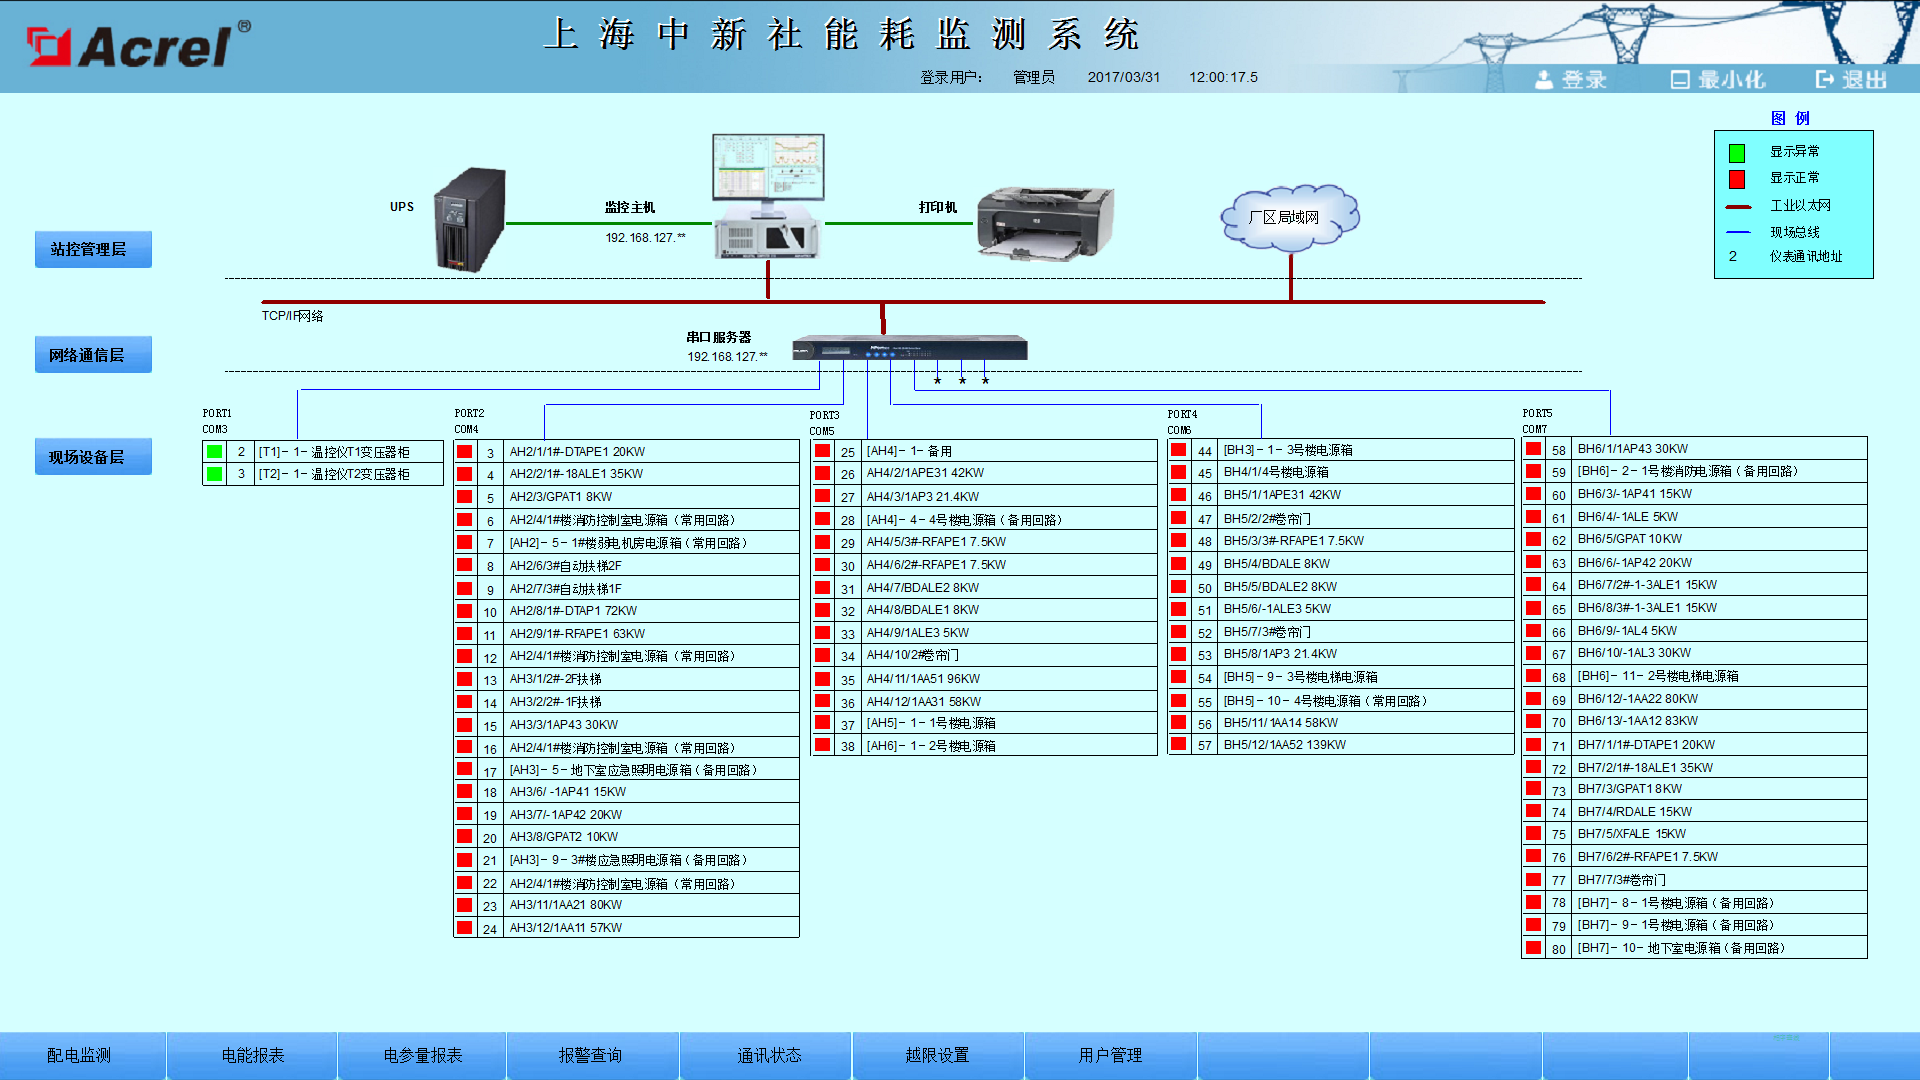The height and width of the screenshot is (1080, 1920).
Task: Click red status square for address 58
Action: pyautogui.click(x=1533, y=449)
